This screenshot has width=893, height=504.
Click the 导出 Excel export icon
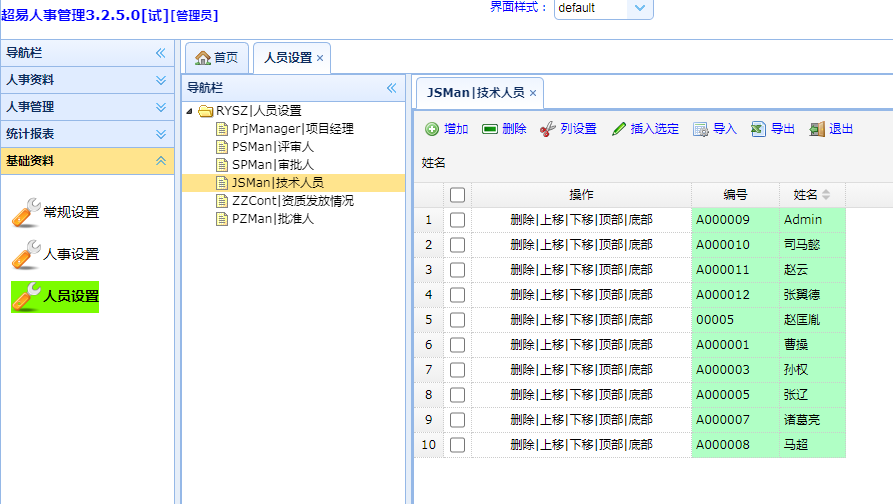click(x=758, y=129)
